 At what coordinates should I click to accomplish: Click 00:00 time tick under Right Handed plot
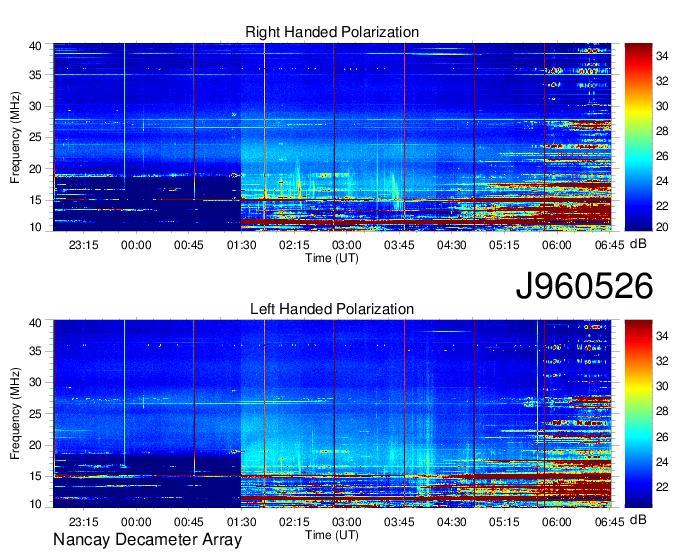pyautogui.click(x=136, y=245)
